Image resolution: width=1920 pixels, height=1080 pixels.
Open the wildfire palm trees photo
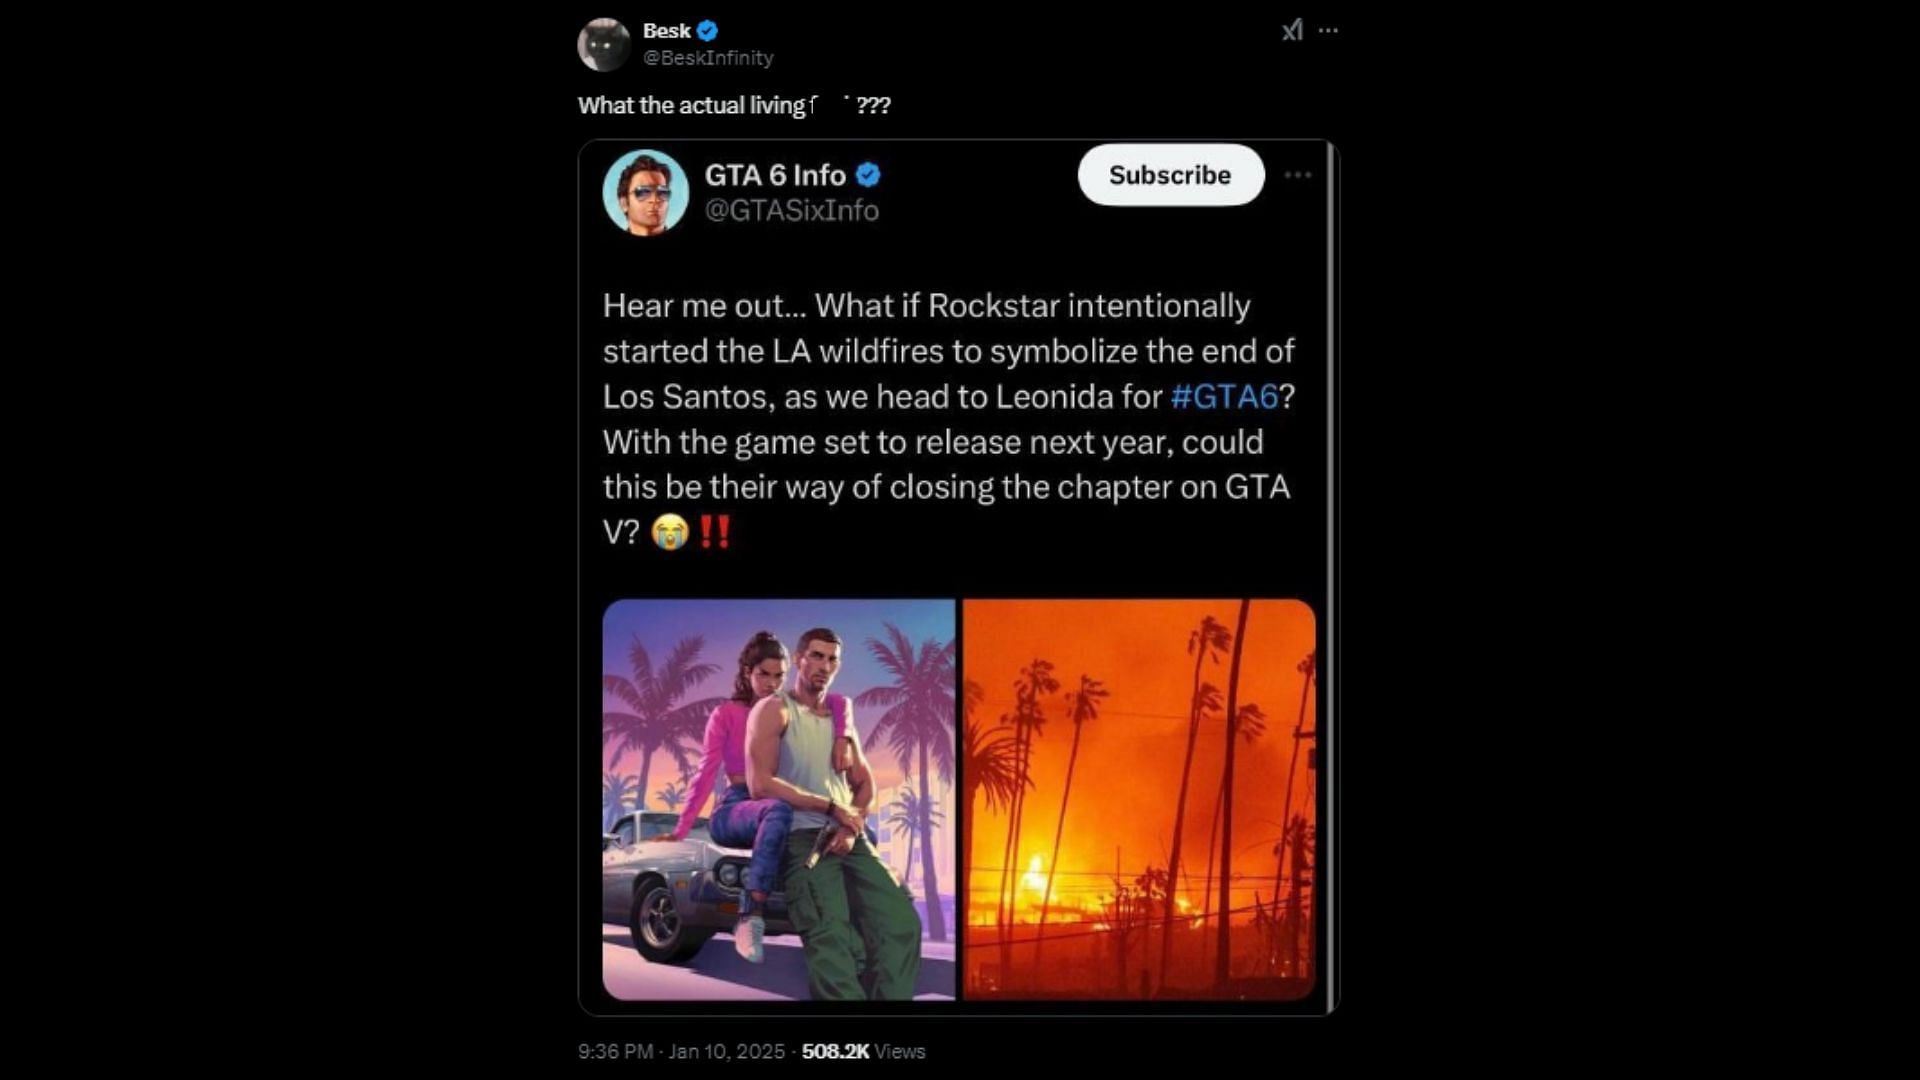[x=1138, y=799]
